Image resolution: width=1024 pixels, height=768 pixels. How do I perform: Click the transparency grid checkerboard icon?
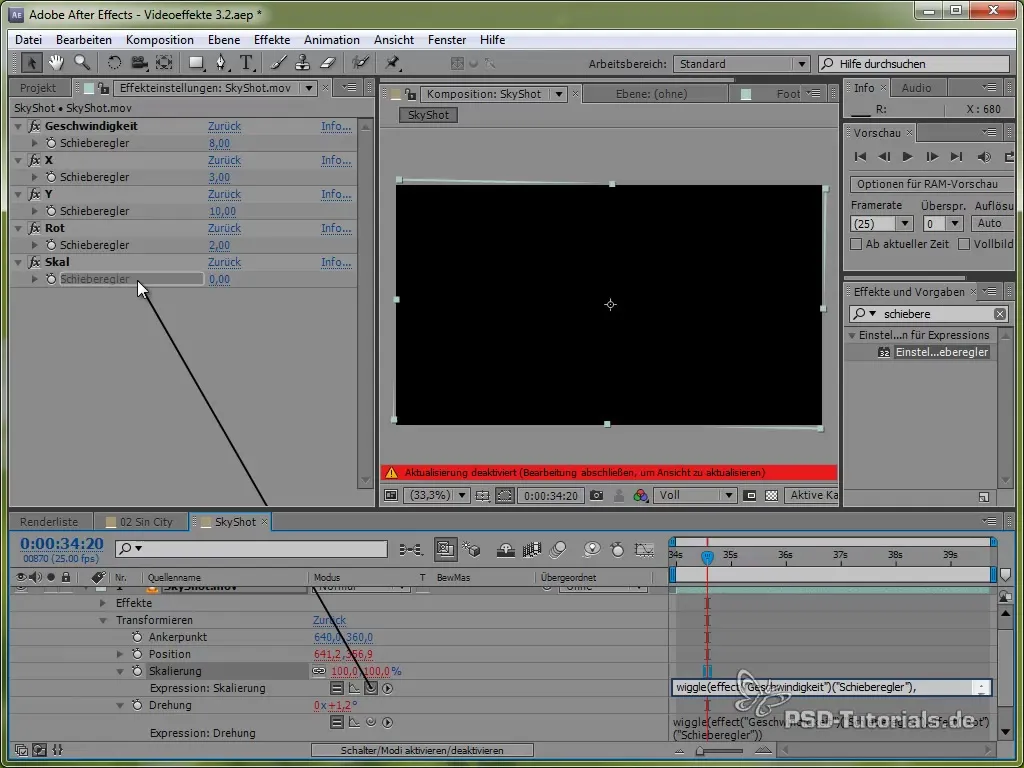click(771, 496)
